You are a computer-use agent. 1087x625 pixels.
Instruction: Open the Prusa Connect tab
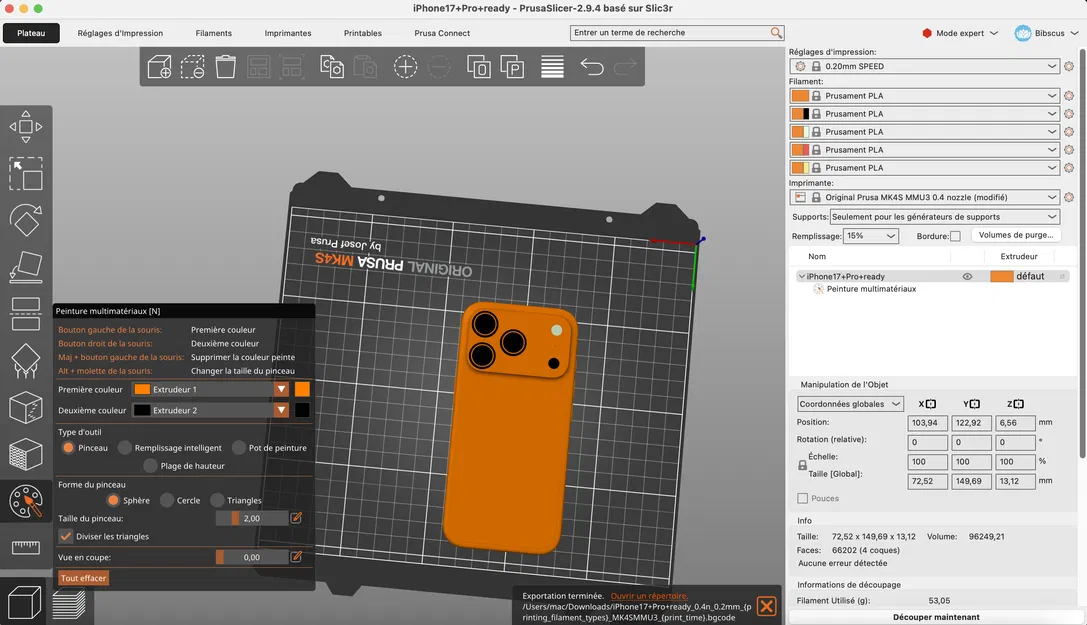(x=442, y=33)
